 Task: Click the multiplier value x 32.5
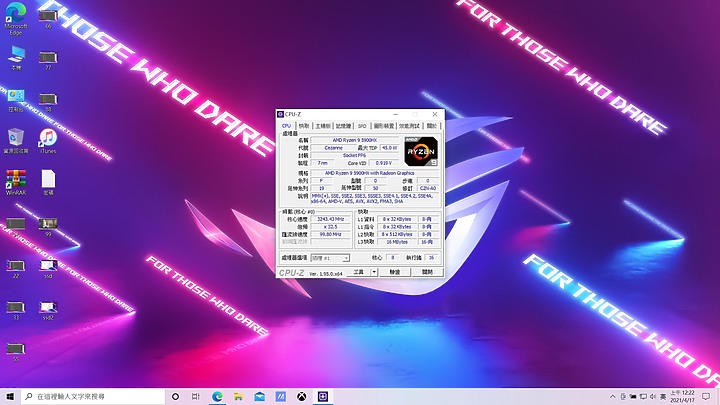[x=331, y=227]
